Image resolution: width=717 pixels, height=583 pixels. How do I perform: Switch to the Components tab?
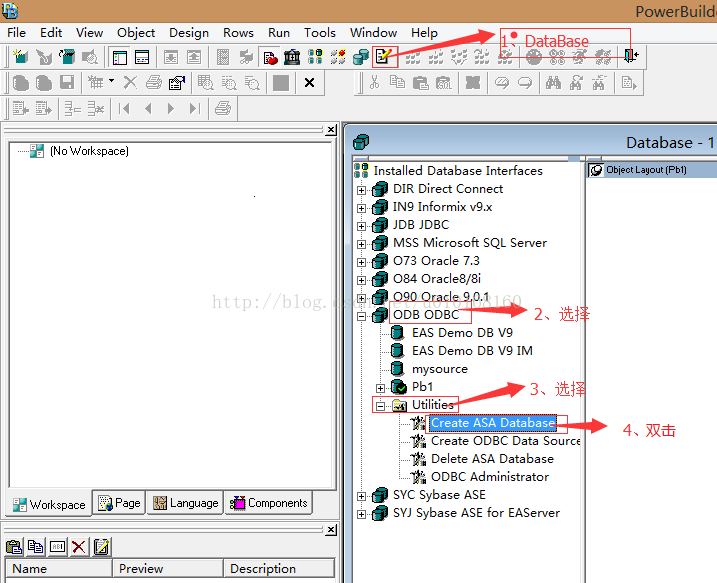pos(269,503)
